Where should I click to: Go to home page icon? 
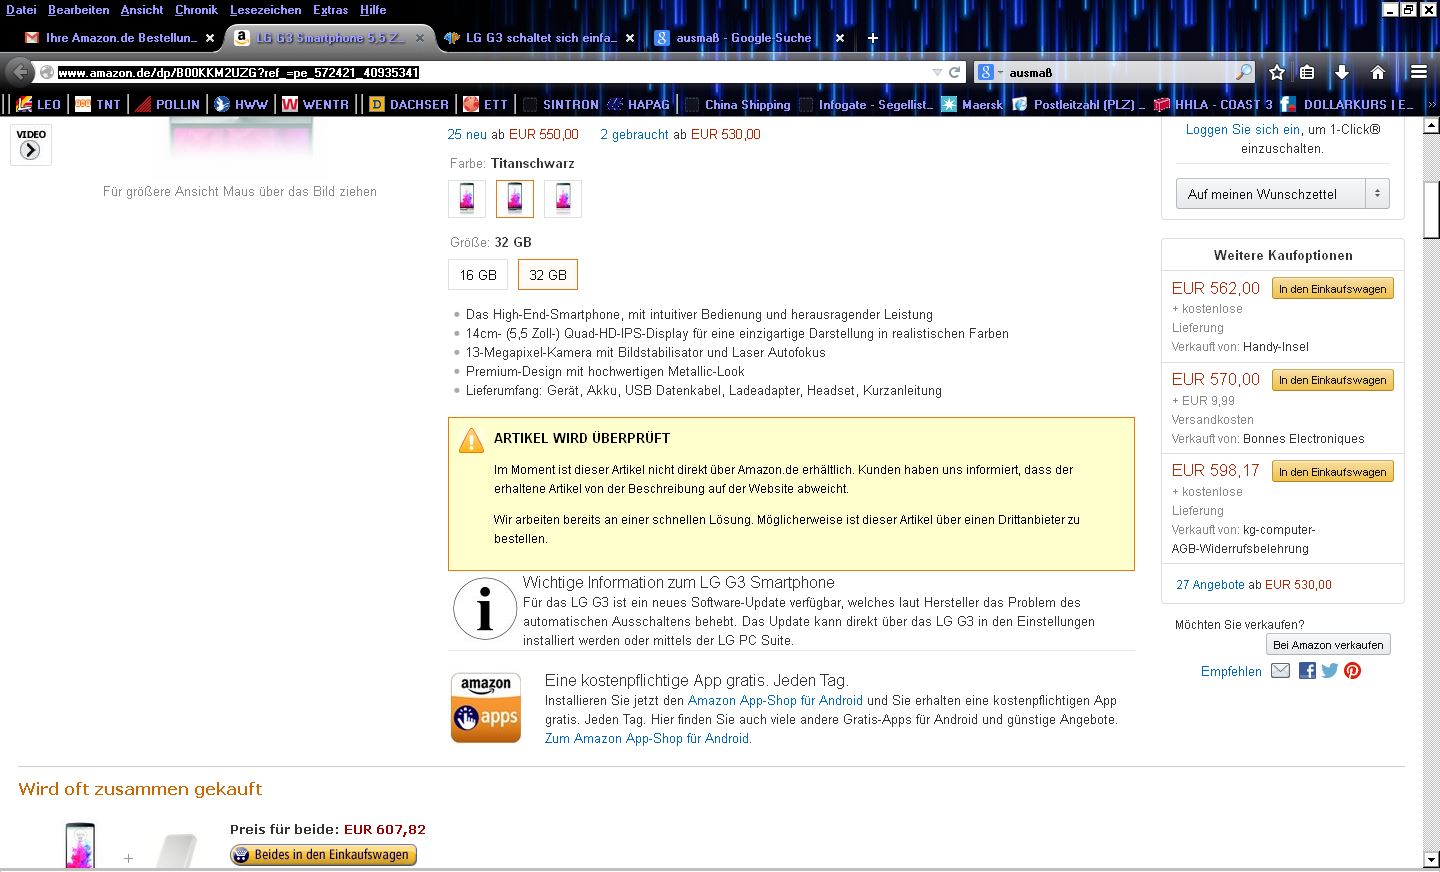(x=1378, y=72)
